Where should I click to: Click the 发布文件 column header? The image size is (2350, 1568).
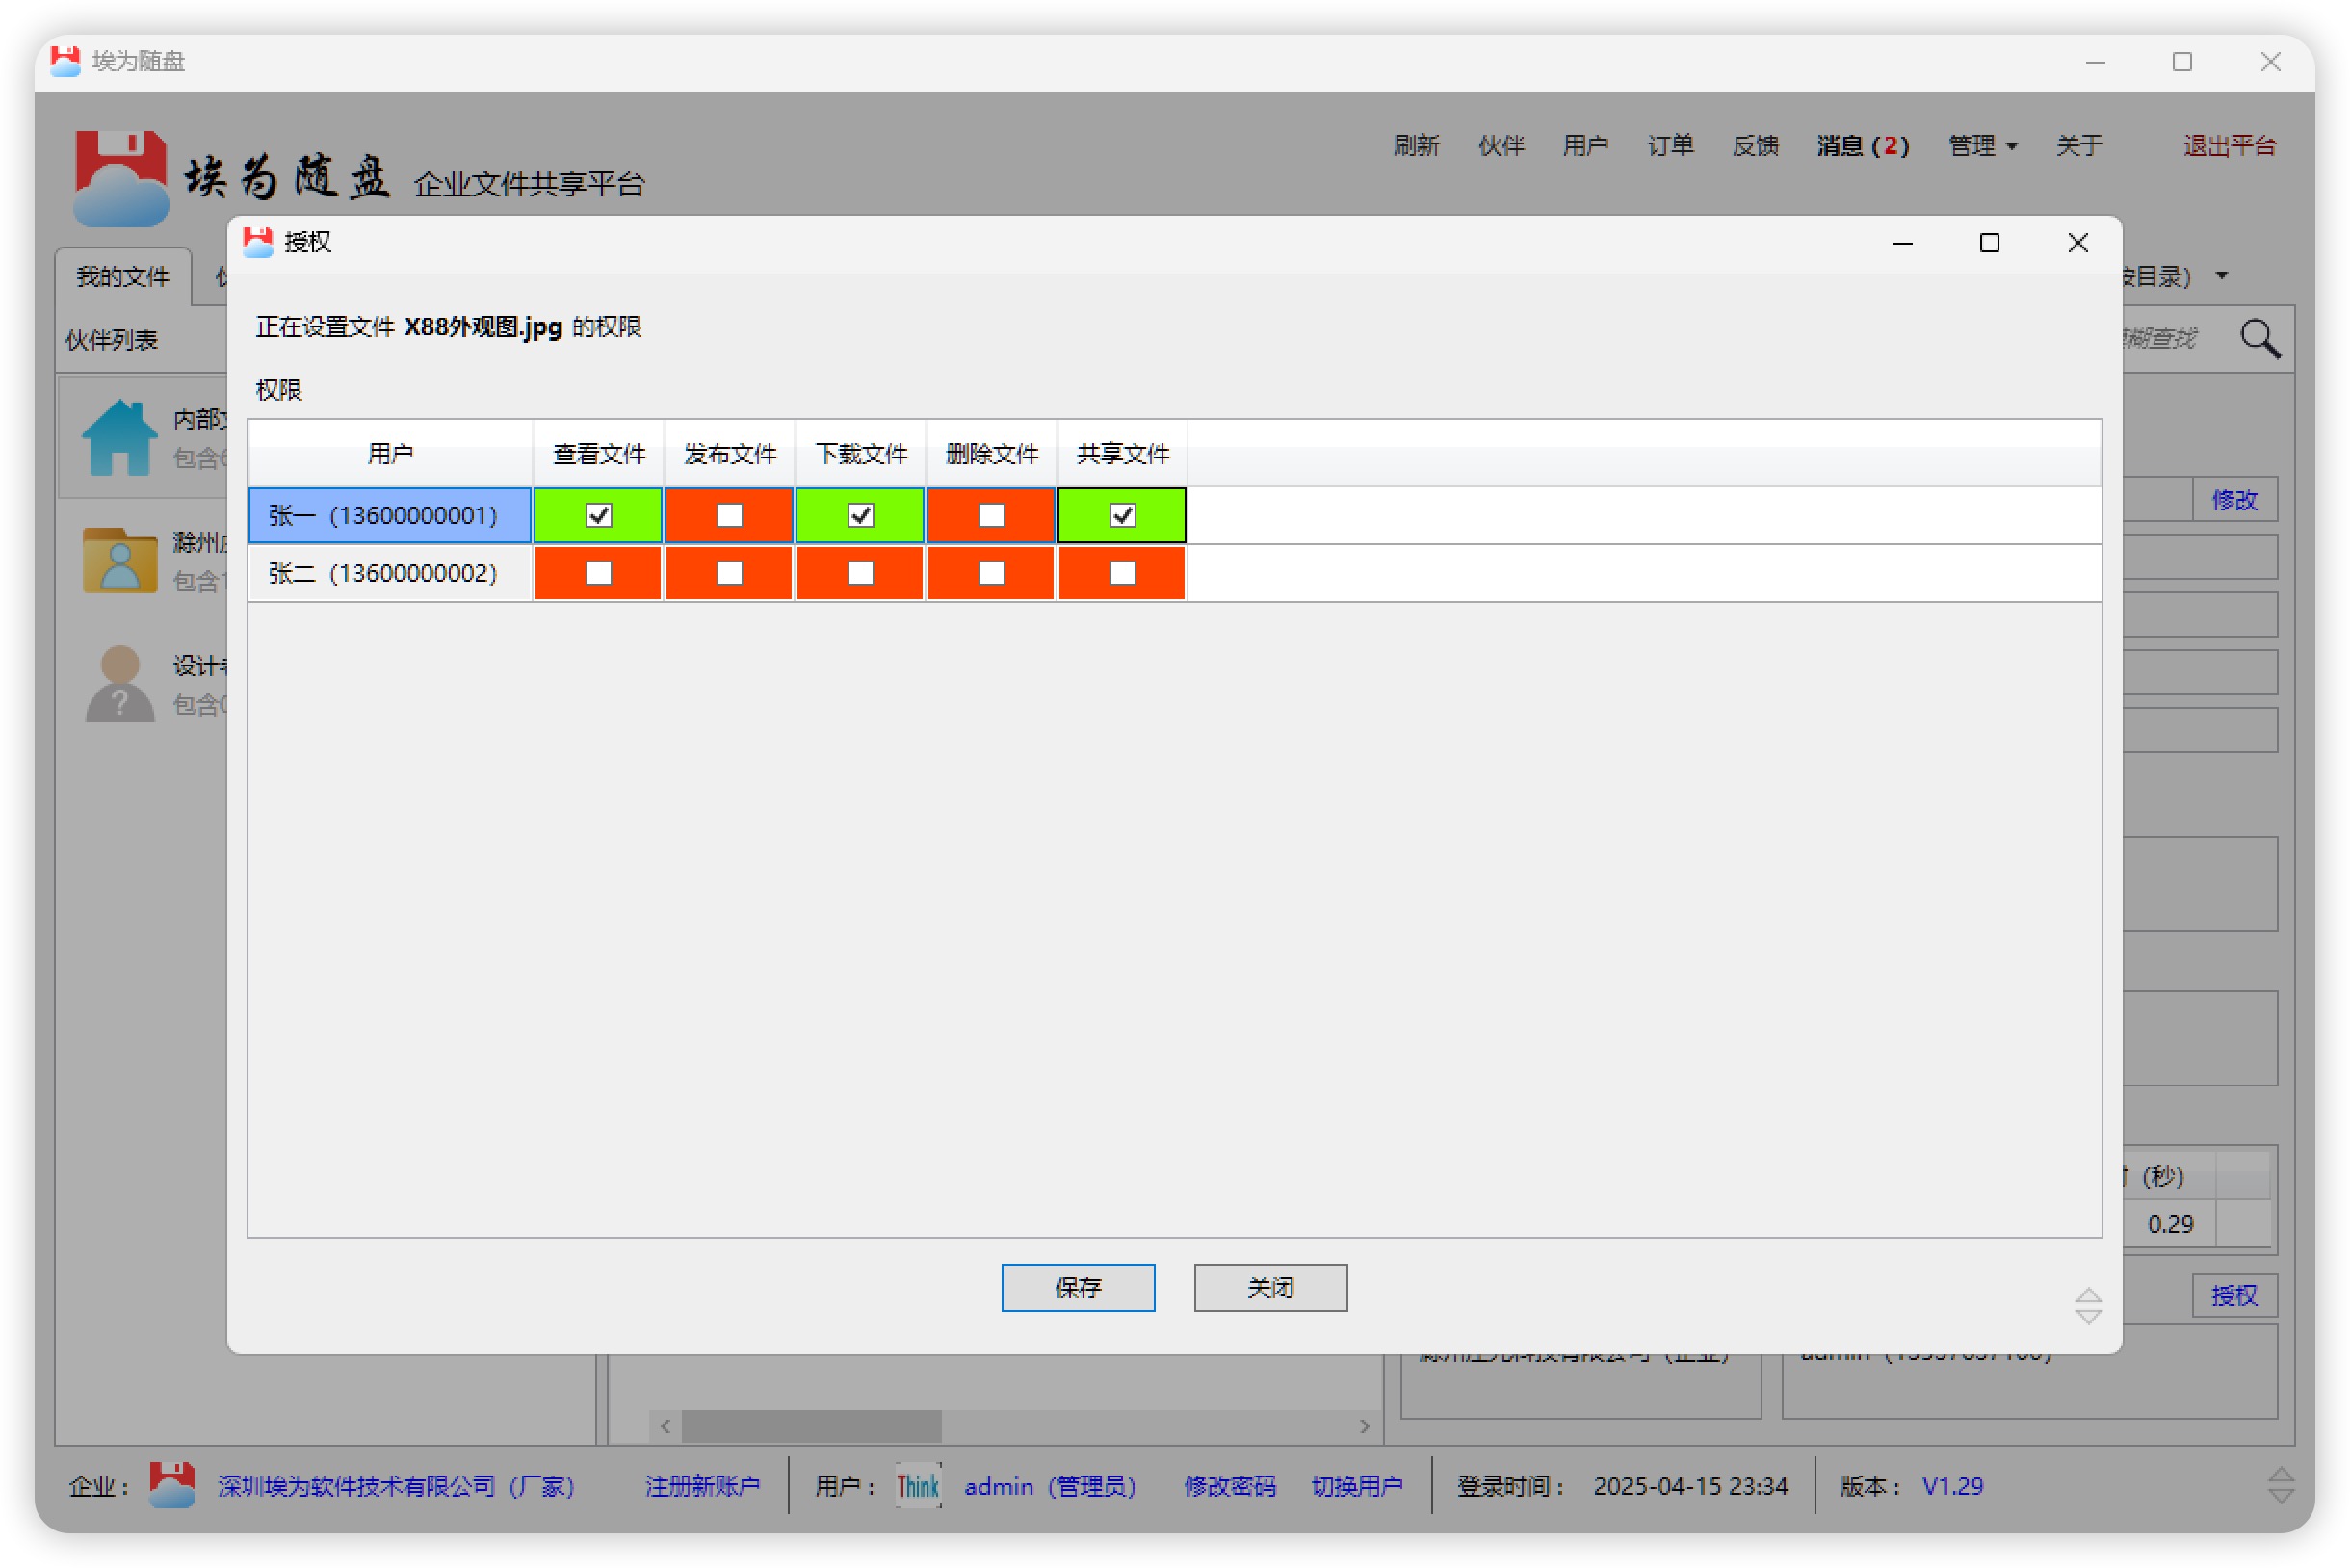tap(729, 454)
